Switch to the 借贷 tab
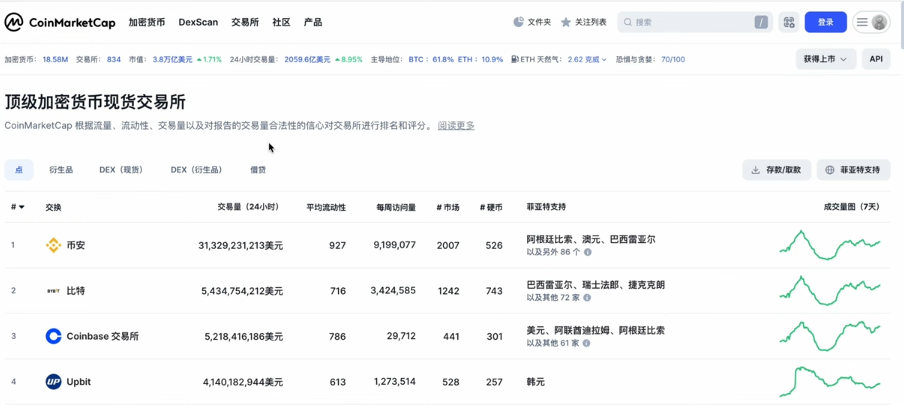The height and width of the screenshot is (405, 904). click(x=258, y=170)
